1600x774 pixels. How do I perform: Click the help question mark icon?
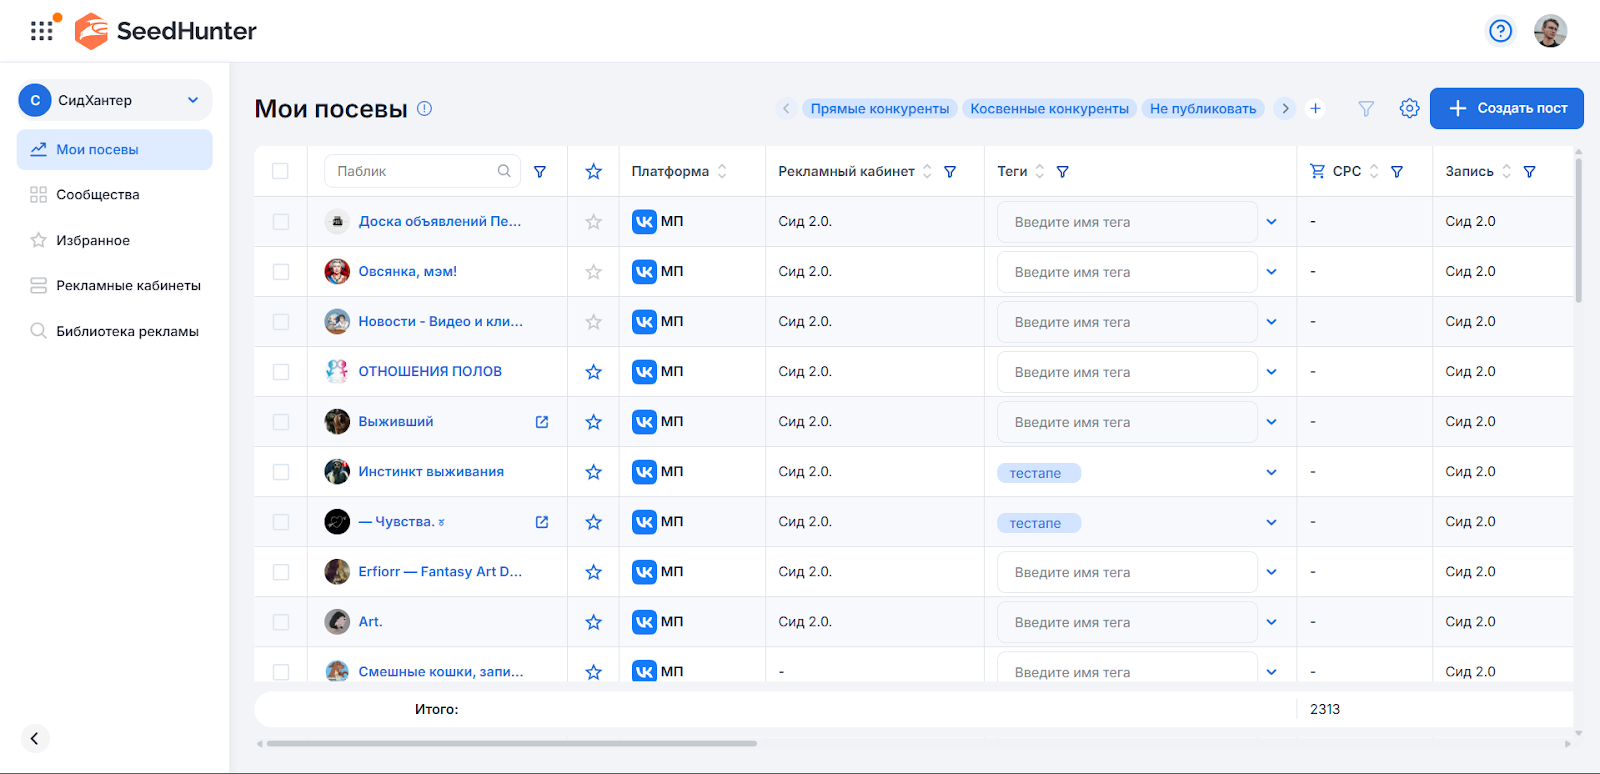click(x=1500, y=31)
